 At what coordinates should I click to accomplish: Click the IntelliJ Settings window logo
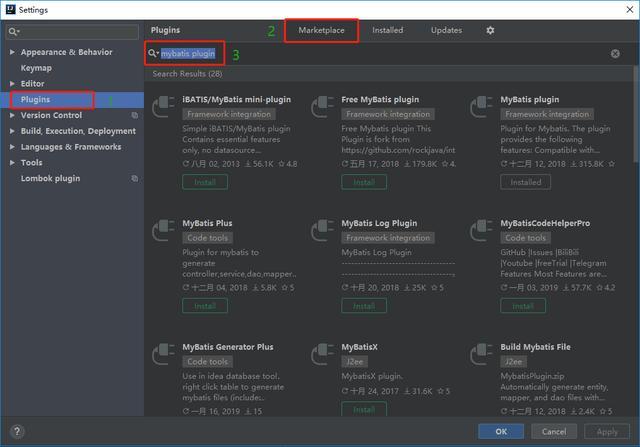click(11, 9)
